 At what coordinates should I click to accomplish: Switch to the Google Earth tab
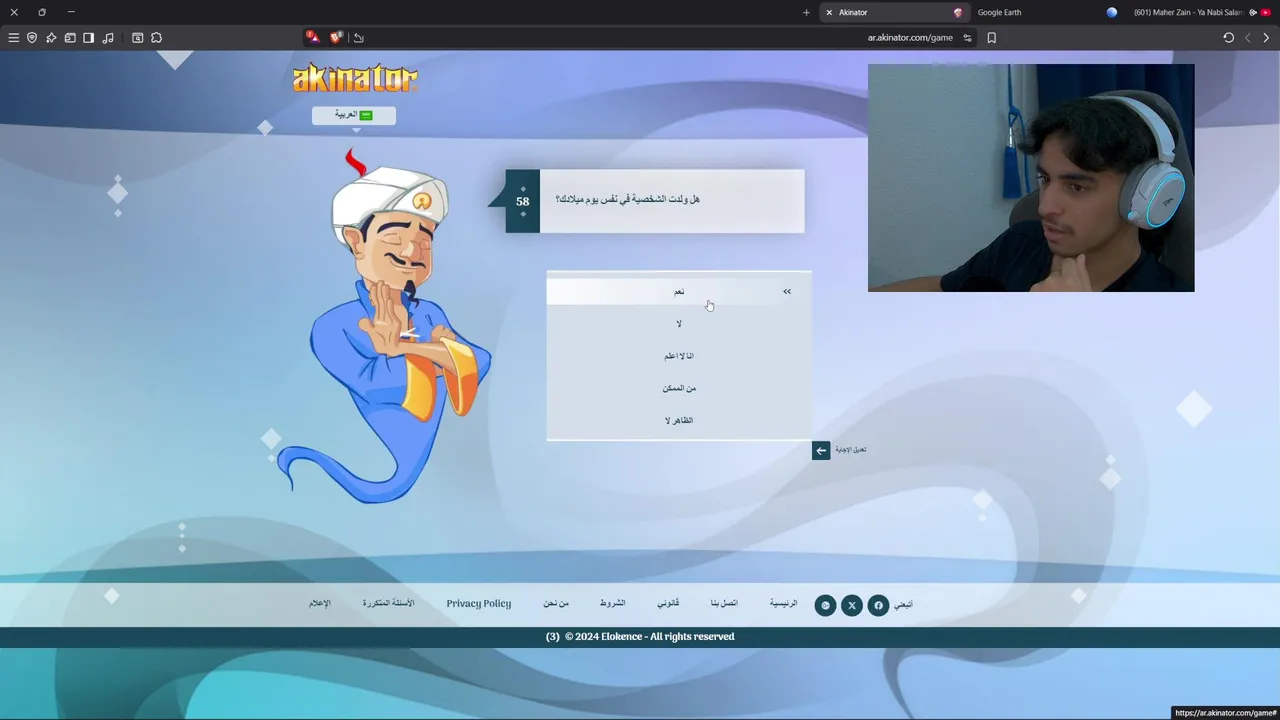(1045, 12)
